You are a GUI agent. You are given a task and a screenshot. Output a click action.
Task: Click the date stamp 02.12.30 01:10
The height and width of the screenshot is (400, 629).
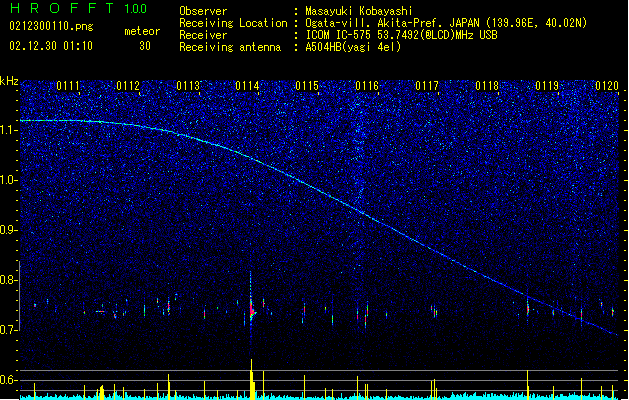pyautogui.click(x=51, y=46)
